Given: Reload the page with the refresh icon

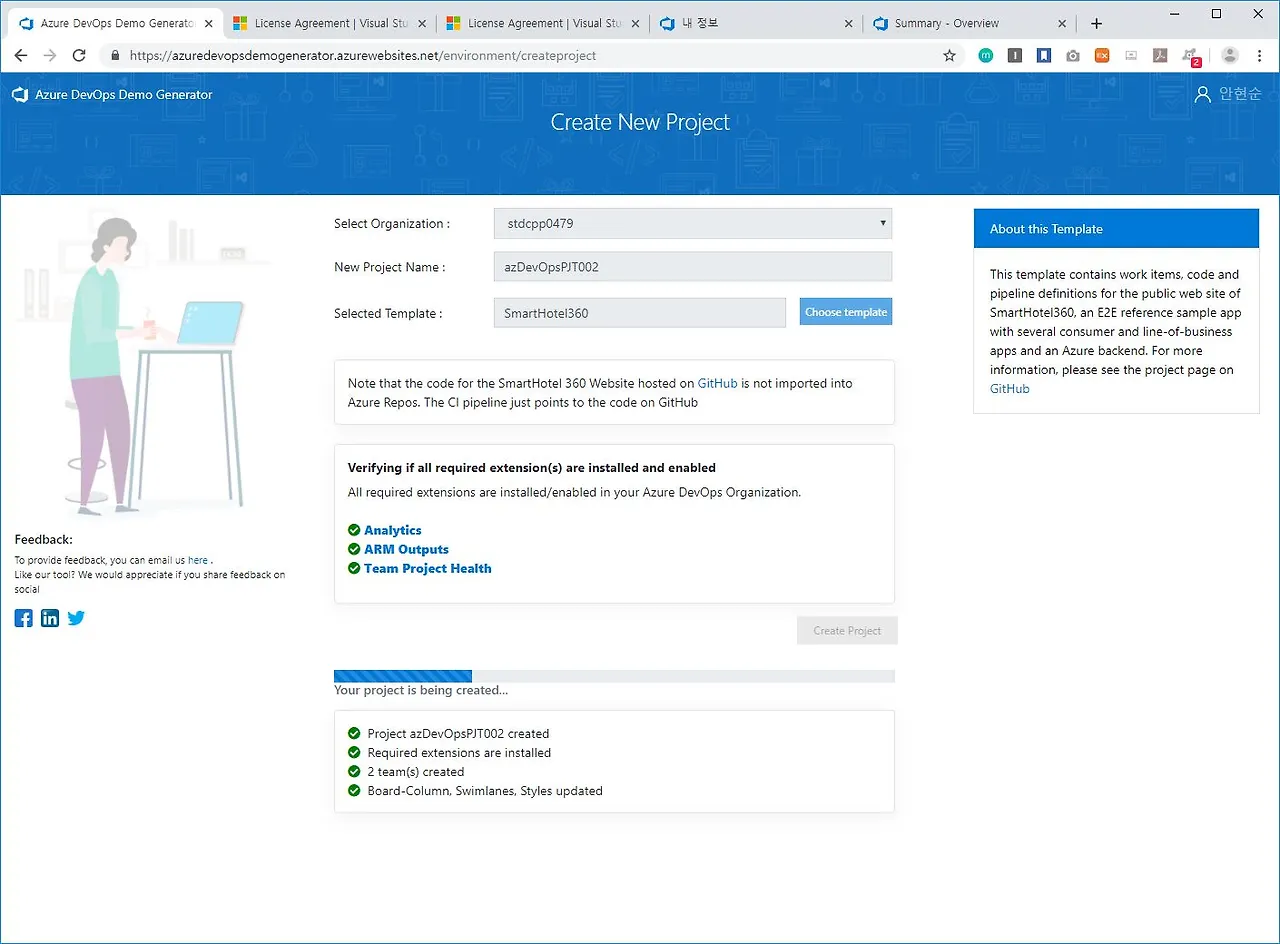Looking at the screenshot, I should [x=80, y=56].
